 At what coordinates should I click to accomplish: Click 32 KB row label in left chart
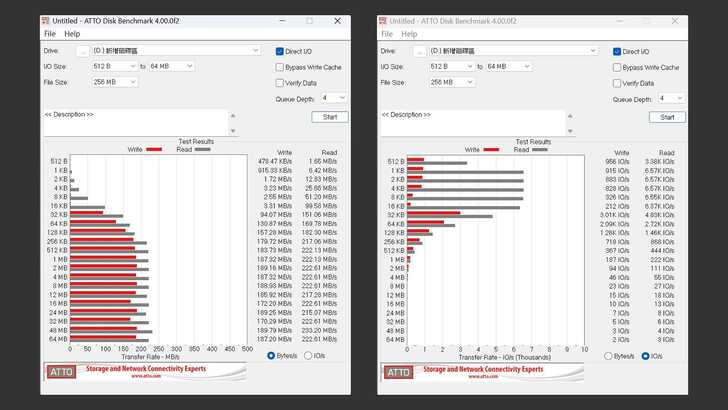click(59, 215)
